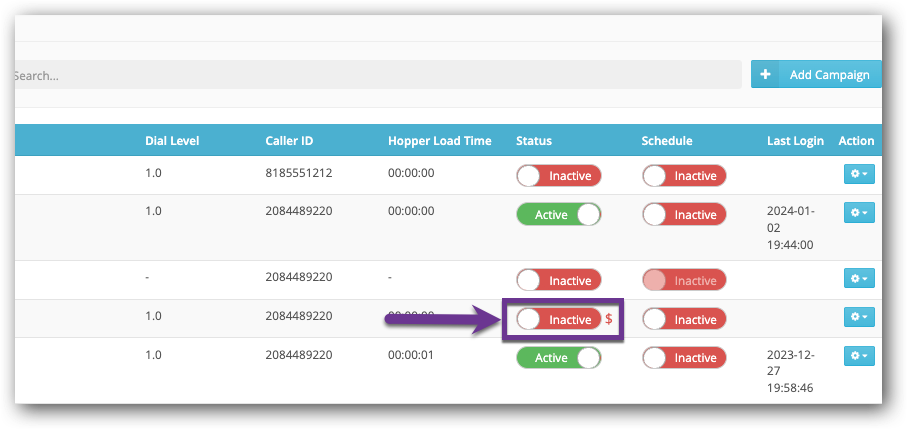Viewport: 907px width, 429px height.
Task: Click the Last Login column header
Action: tap(795, 141)
